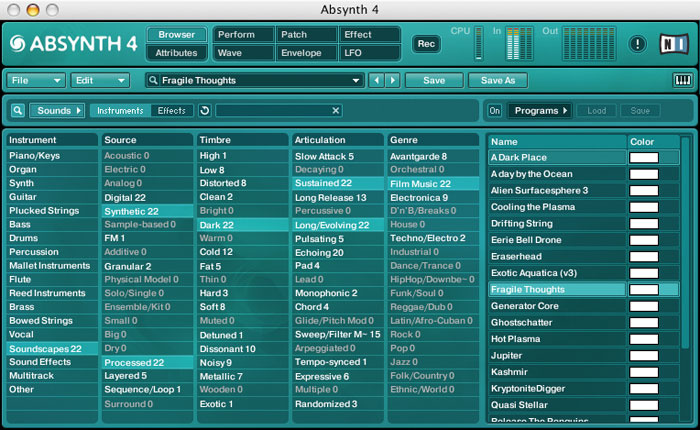Screen dimensions: 700x430
Task: Select the Electronica 9 genre attribute
Action: click(433, 197)
